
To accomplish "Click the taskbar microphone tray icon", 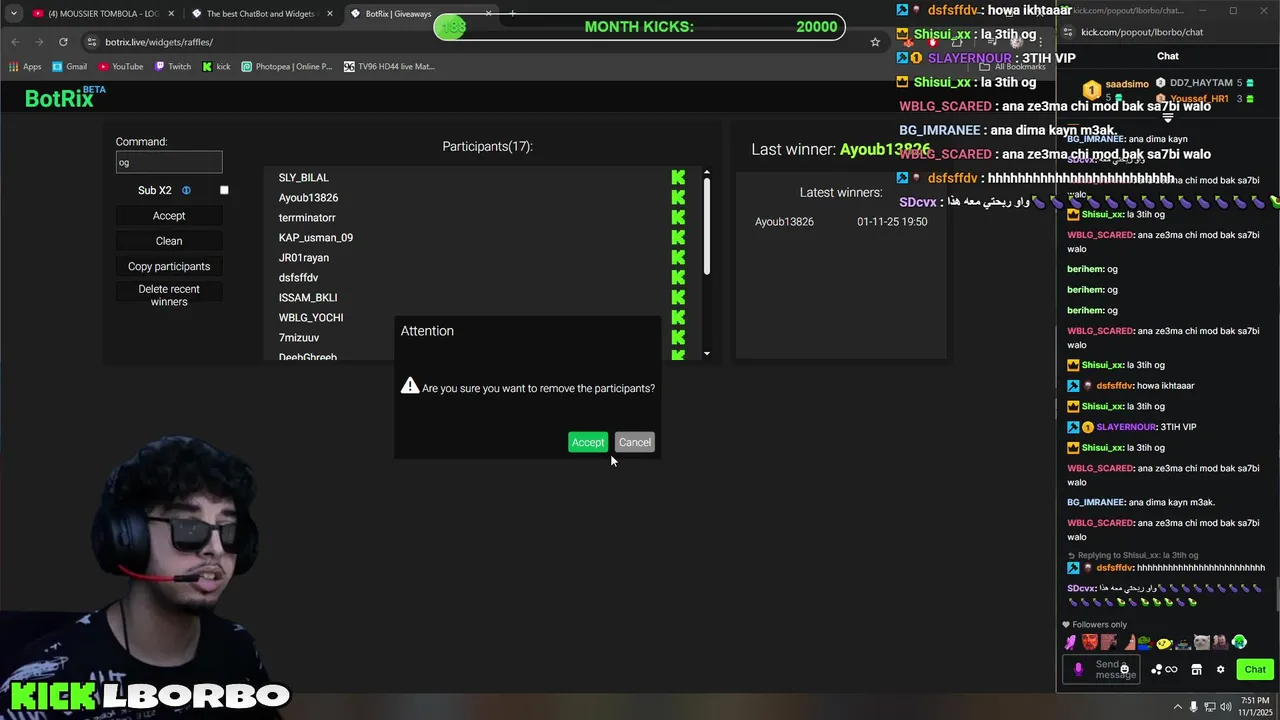I will coord(1193,706).
